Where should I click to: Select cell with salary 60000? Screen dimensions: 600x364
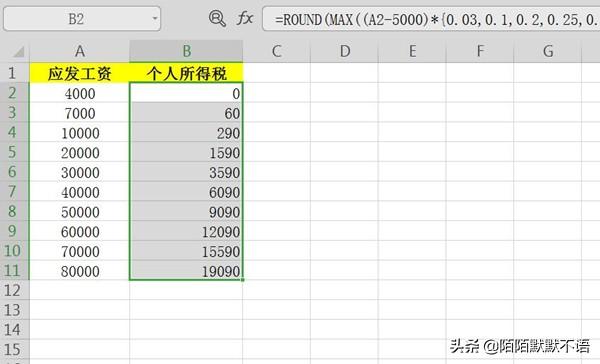[80, 232]
